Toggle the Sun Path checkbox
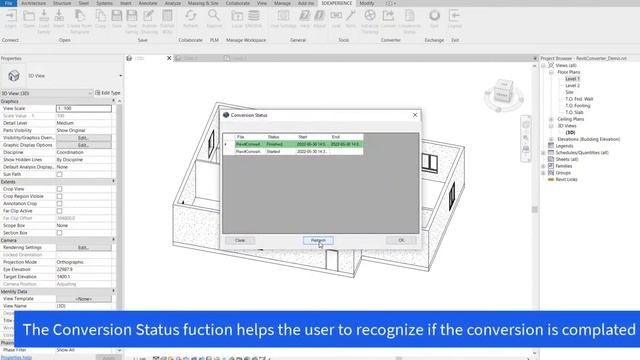Image resolution: width=640 pixels, height=360 pixels. [60, 174]
